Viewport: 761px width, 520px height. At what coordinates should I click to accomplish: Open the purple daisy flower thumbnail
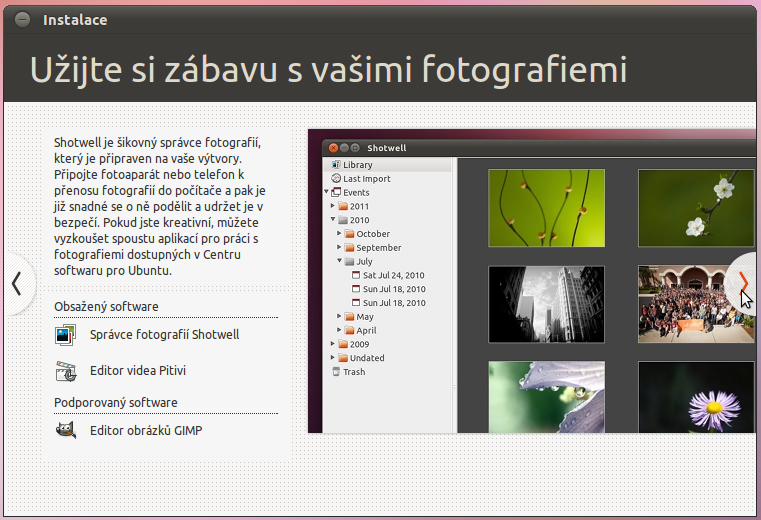point(696,397)
